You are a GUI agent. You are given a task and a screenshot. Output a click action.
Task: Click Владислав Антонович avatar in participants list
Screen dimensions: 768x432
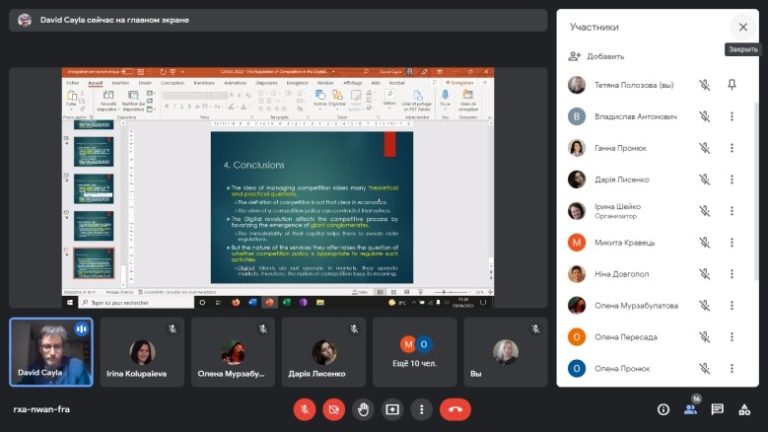tap(576, 117)
